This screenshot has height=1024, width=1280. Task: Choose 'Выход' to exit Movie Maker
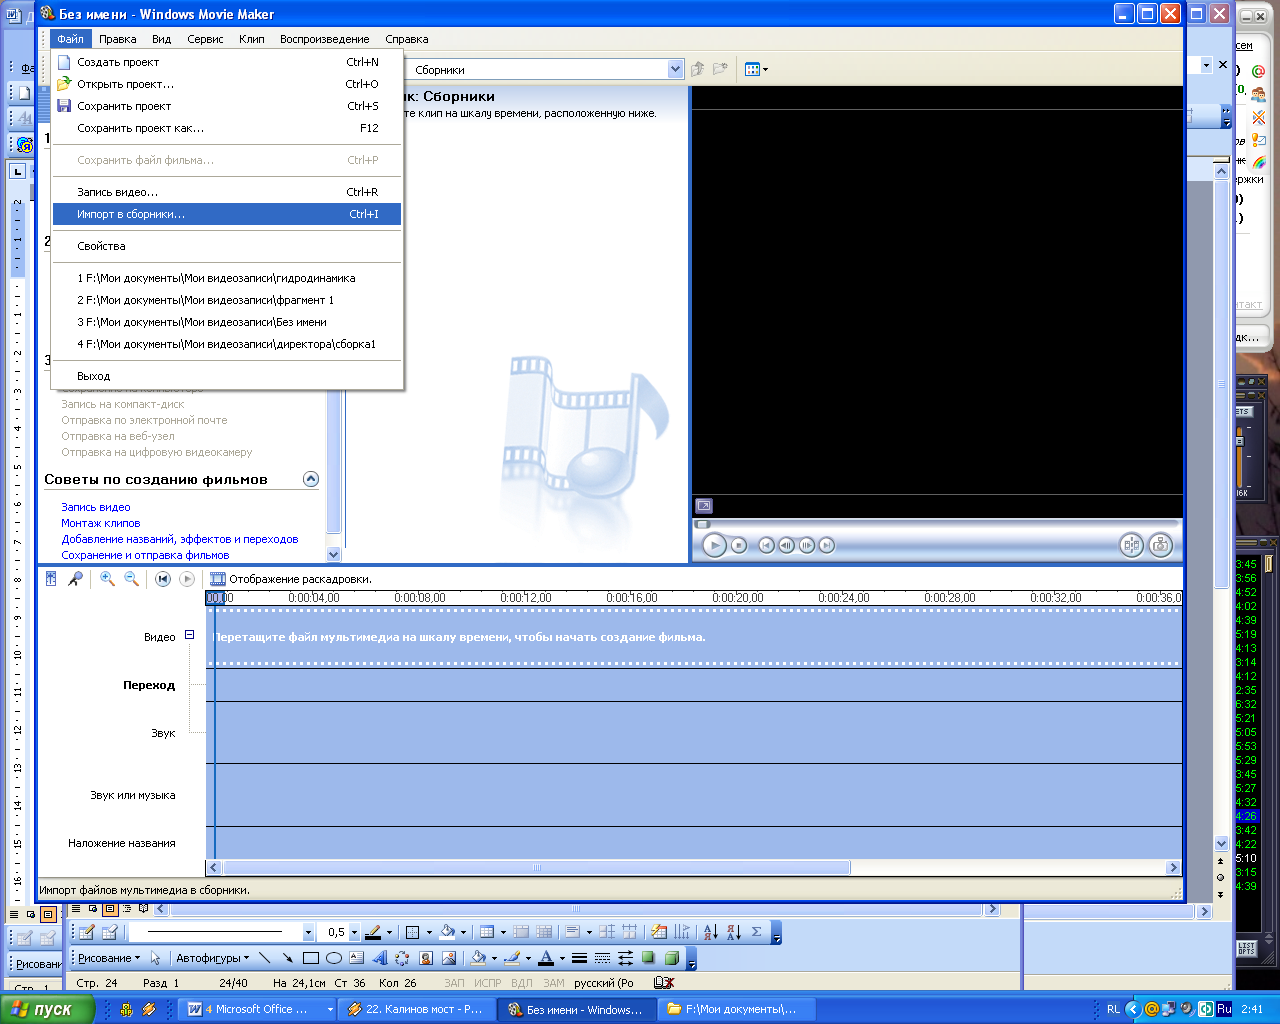tap(227, 376)
